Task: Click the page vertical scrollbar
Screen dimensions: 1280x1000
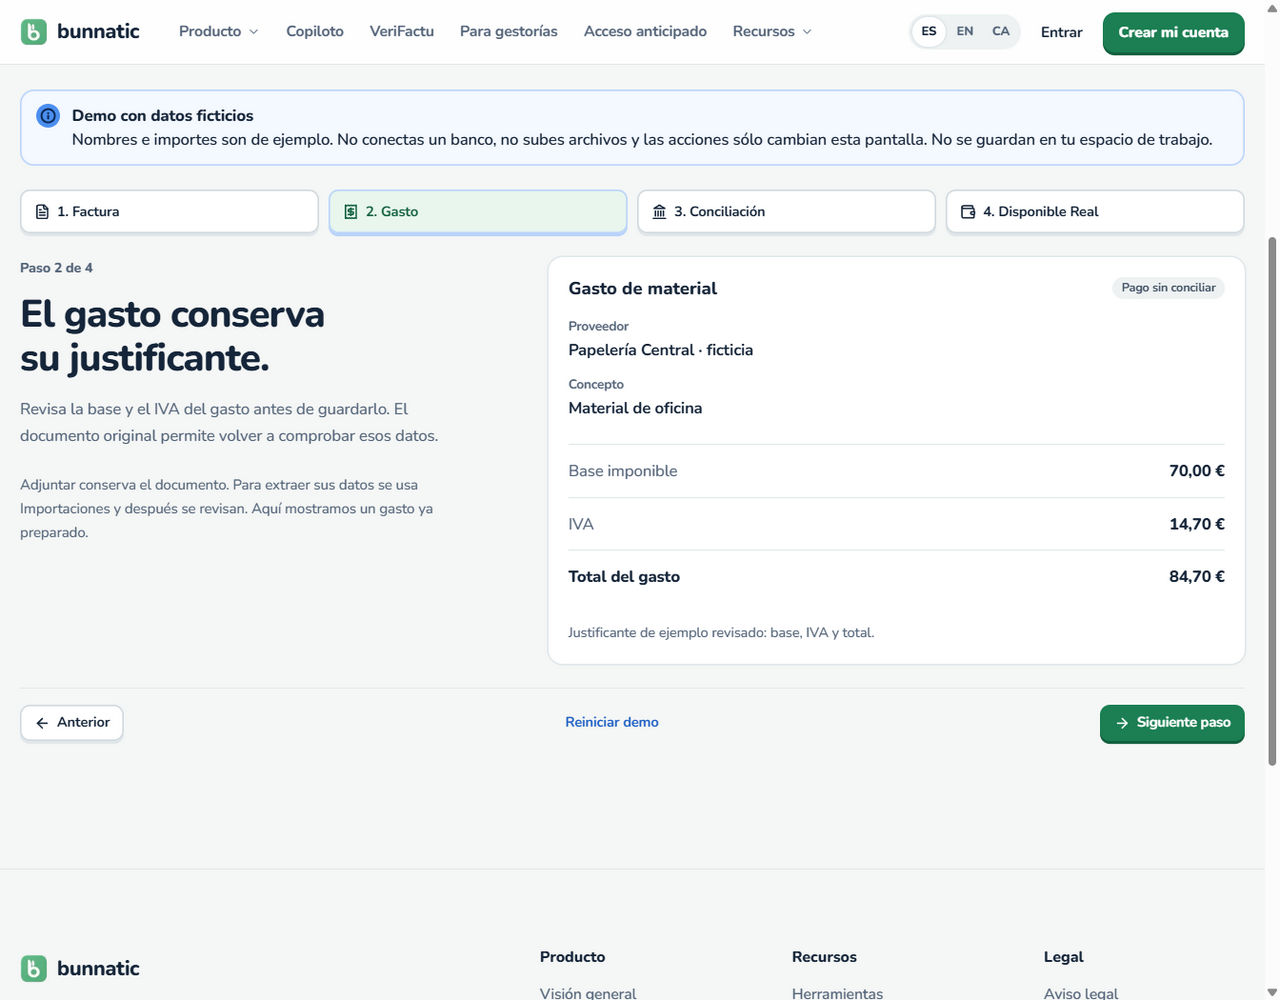Action: (x=1272, y=500)
